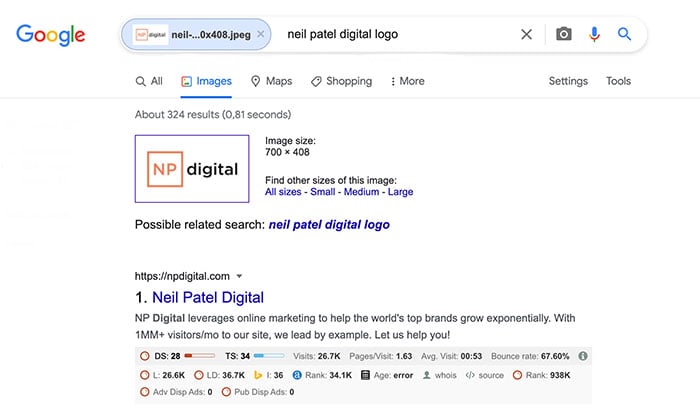Open search by image camera icon
700x420 pixels.
point(563,34)
